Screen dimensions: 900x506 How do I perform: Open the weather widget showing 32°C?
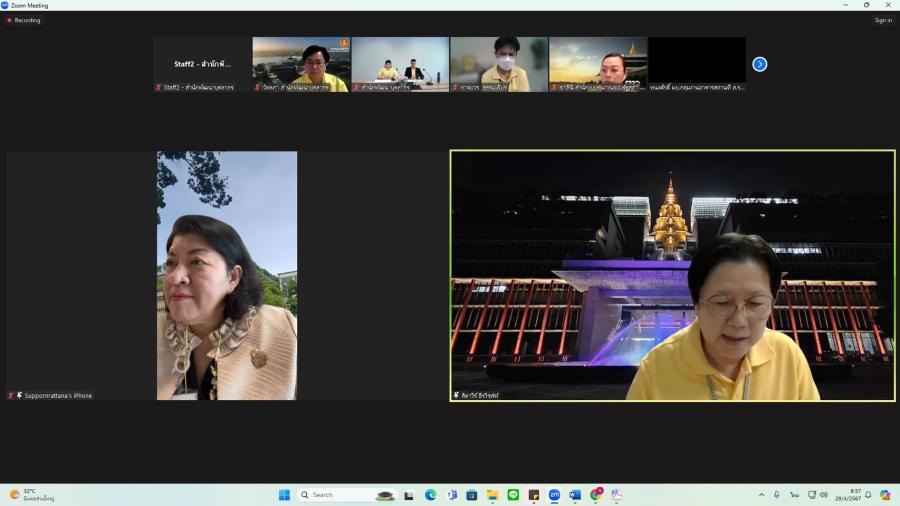tap(30, 495)
